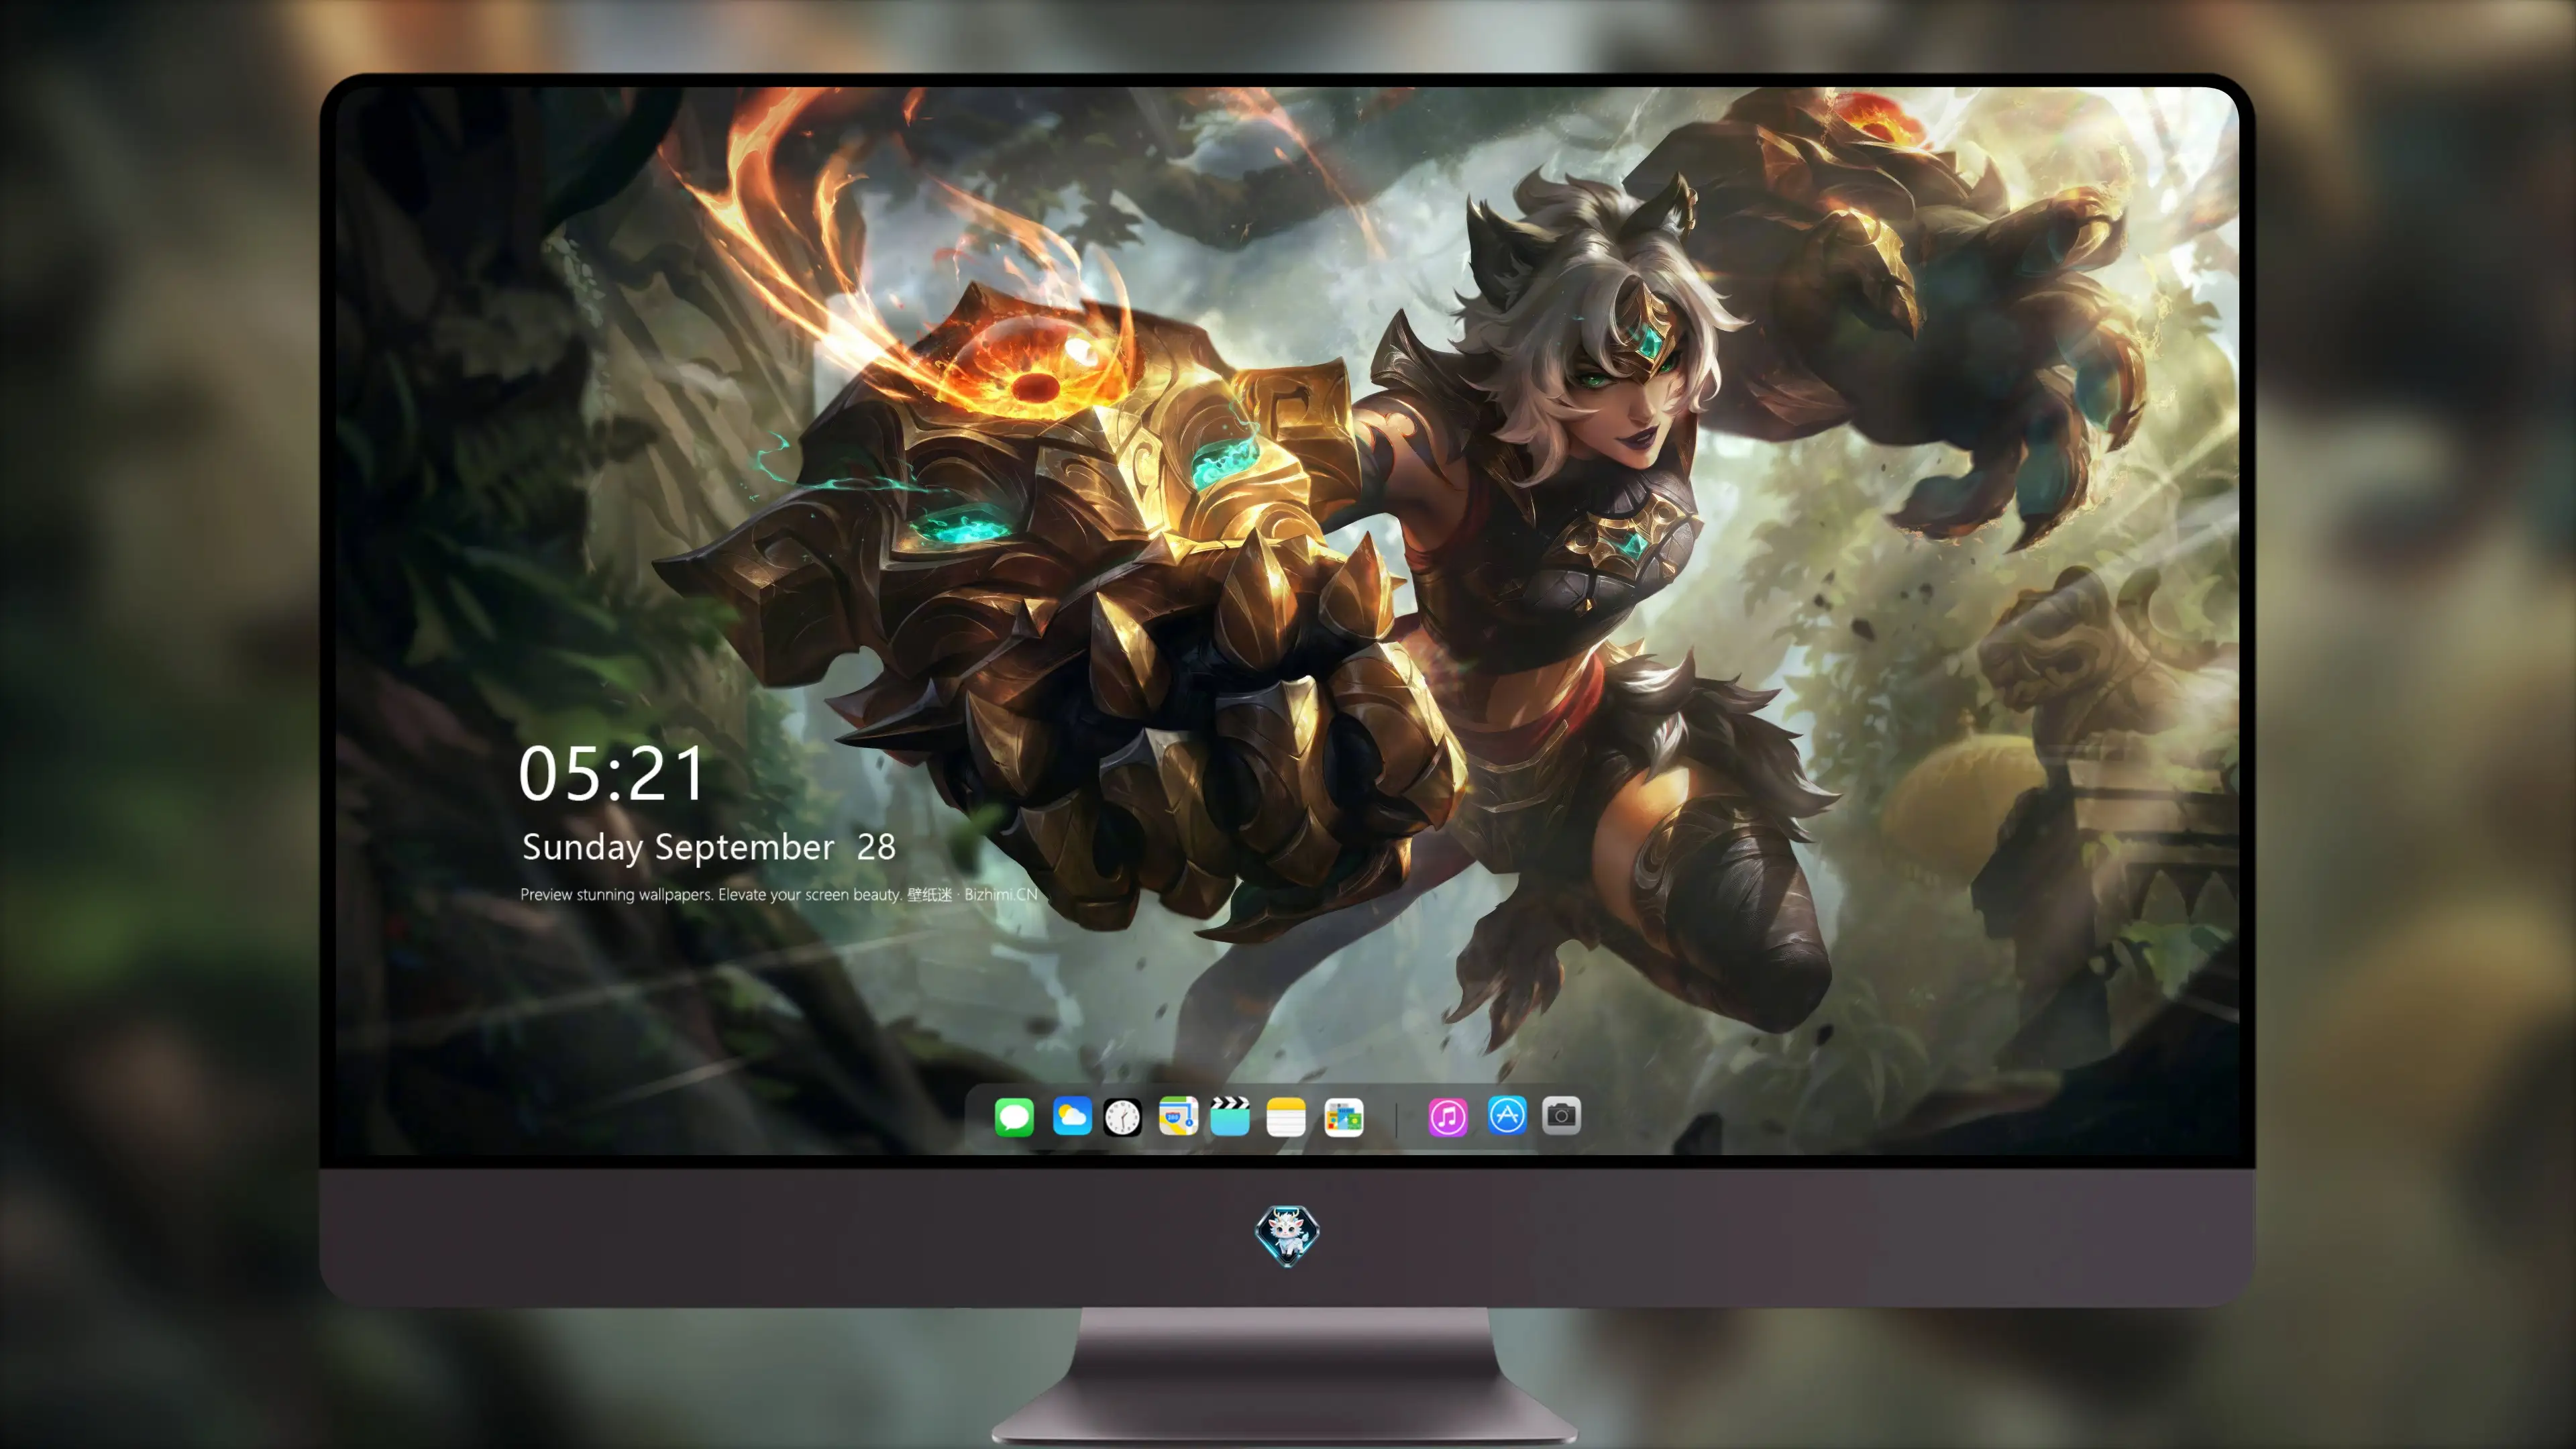
Task: Launch the pink iTunes Store app
Action: (1448, 1116)
